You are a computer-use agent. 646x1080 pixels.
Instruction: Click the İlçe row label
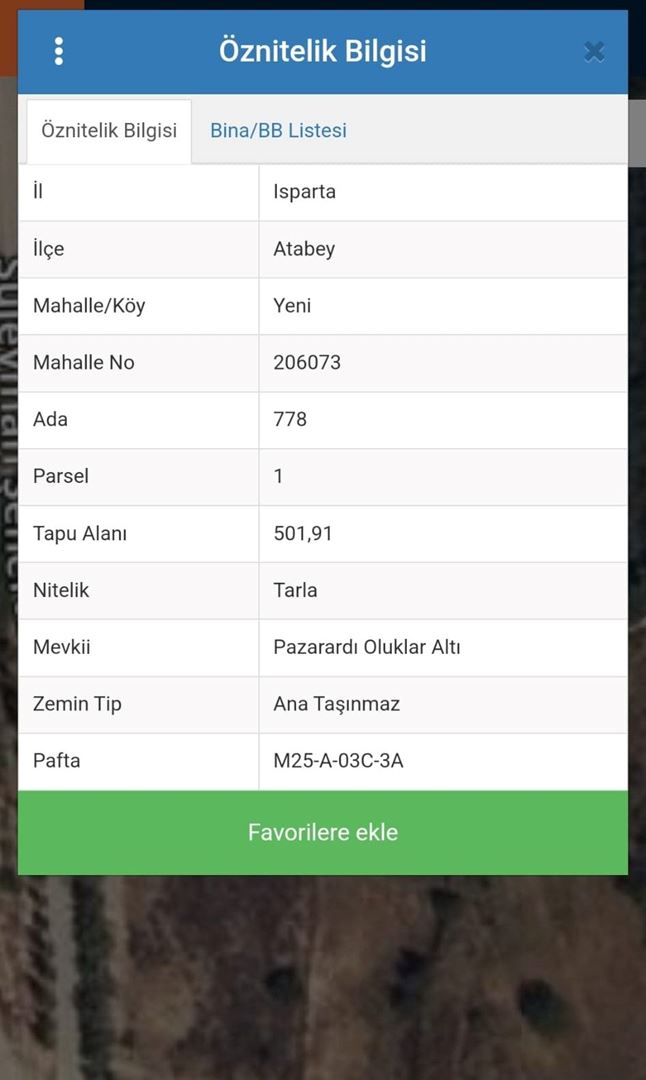(48, 249)
